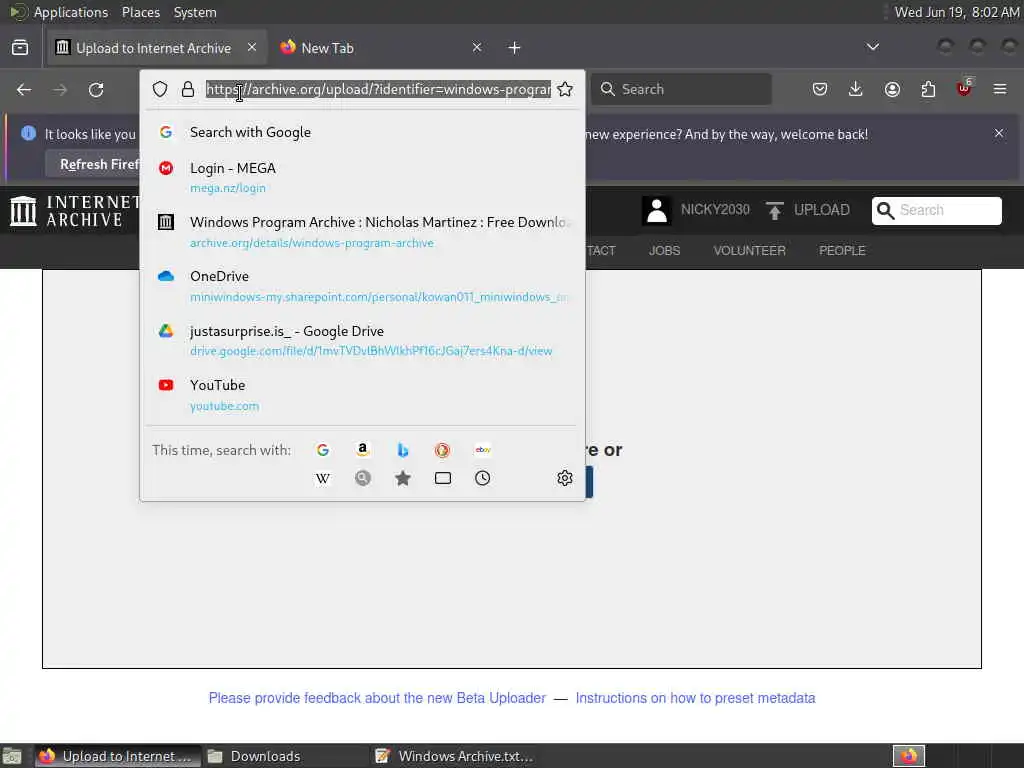The image size is (1024, 768).
Task: Reload the current page
Action: pyautogui.click(x=96, y=89)
